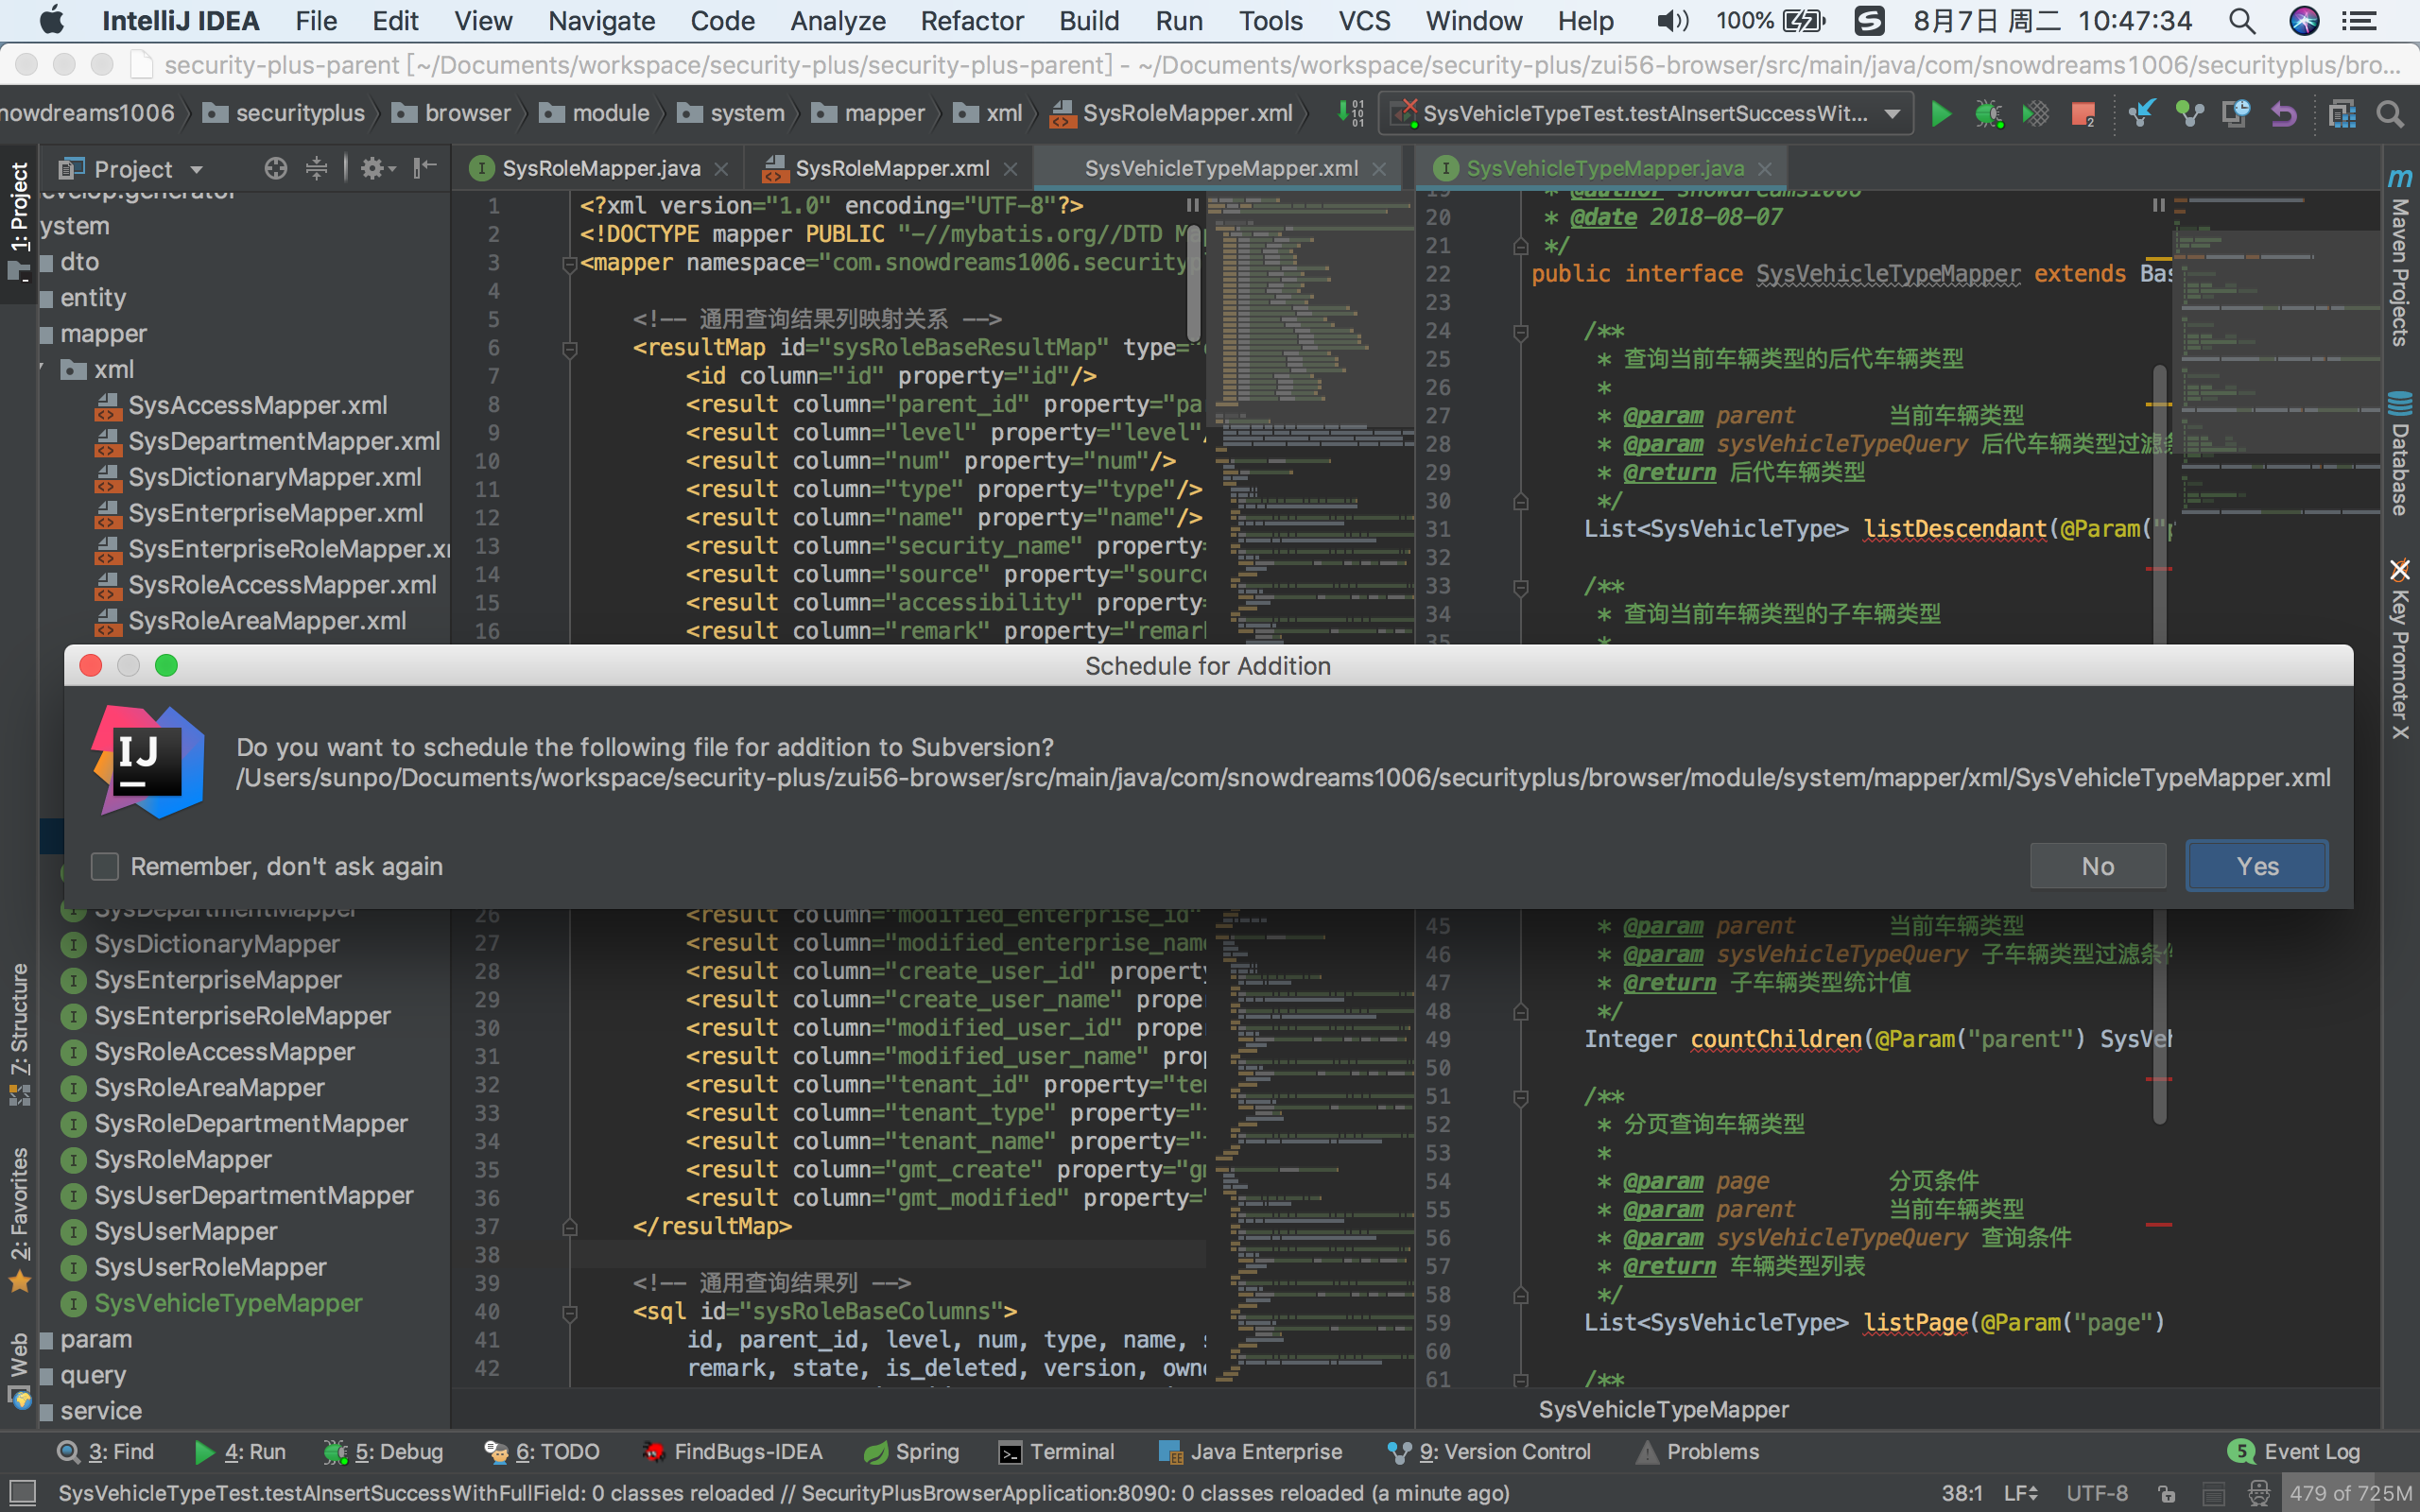The width and height of the screenshot is (2420, 1512).
Task: Click the Collapse All icon in Project panel
Action: (x=316, y=168)
